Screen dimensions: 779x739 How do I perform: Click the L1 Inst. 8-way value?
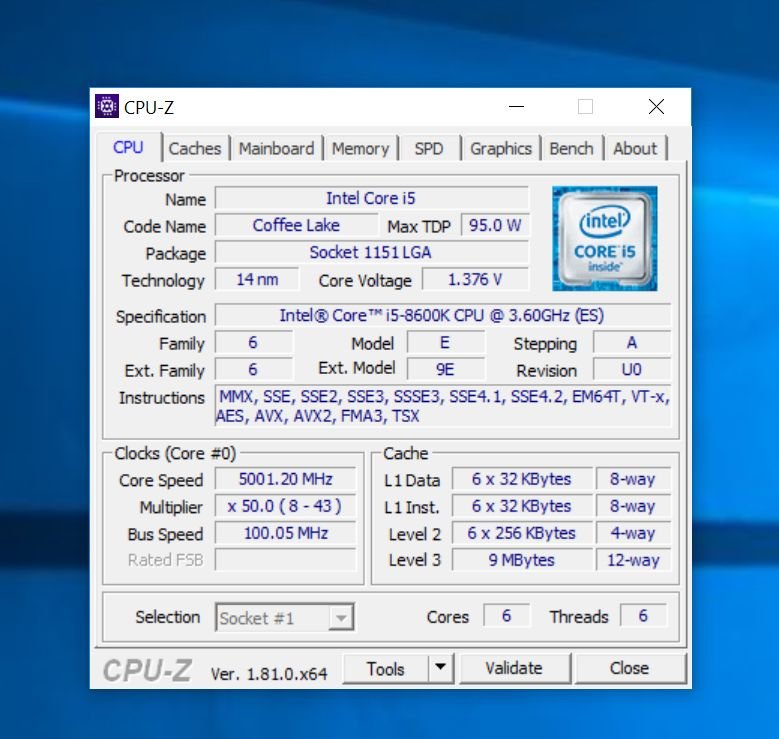click(x=633, y=506)
